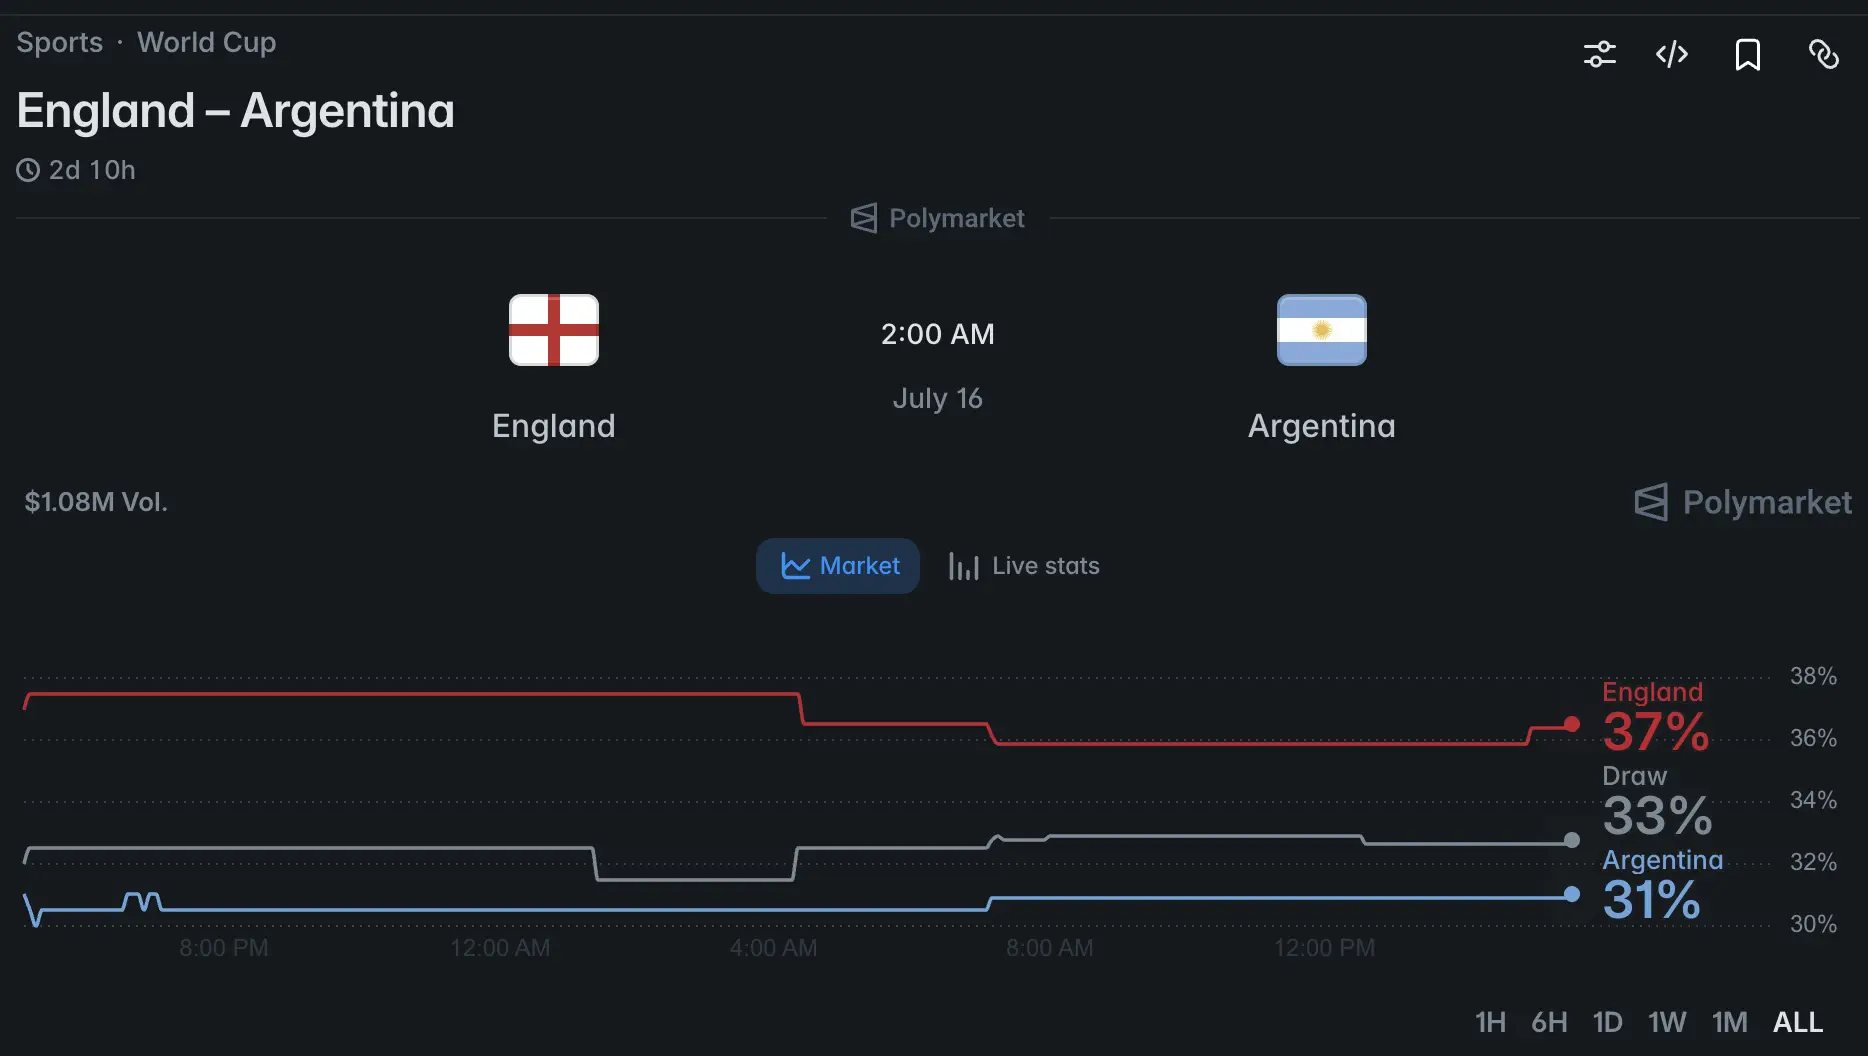
Task: Click the $1.08M Vol. text
Action: pos(96,502)
